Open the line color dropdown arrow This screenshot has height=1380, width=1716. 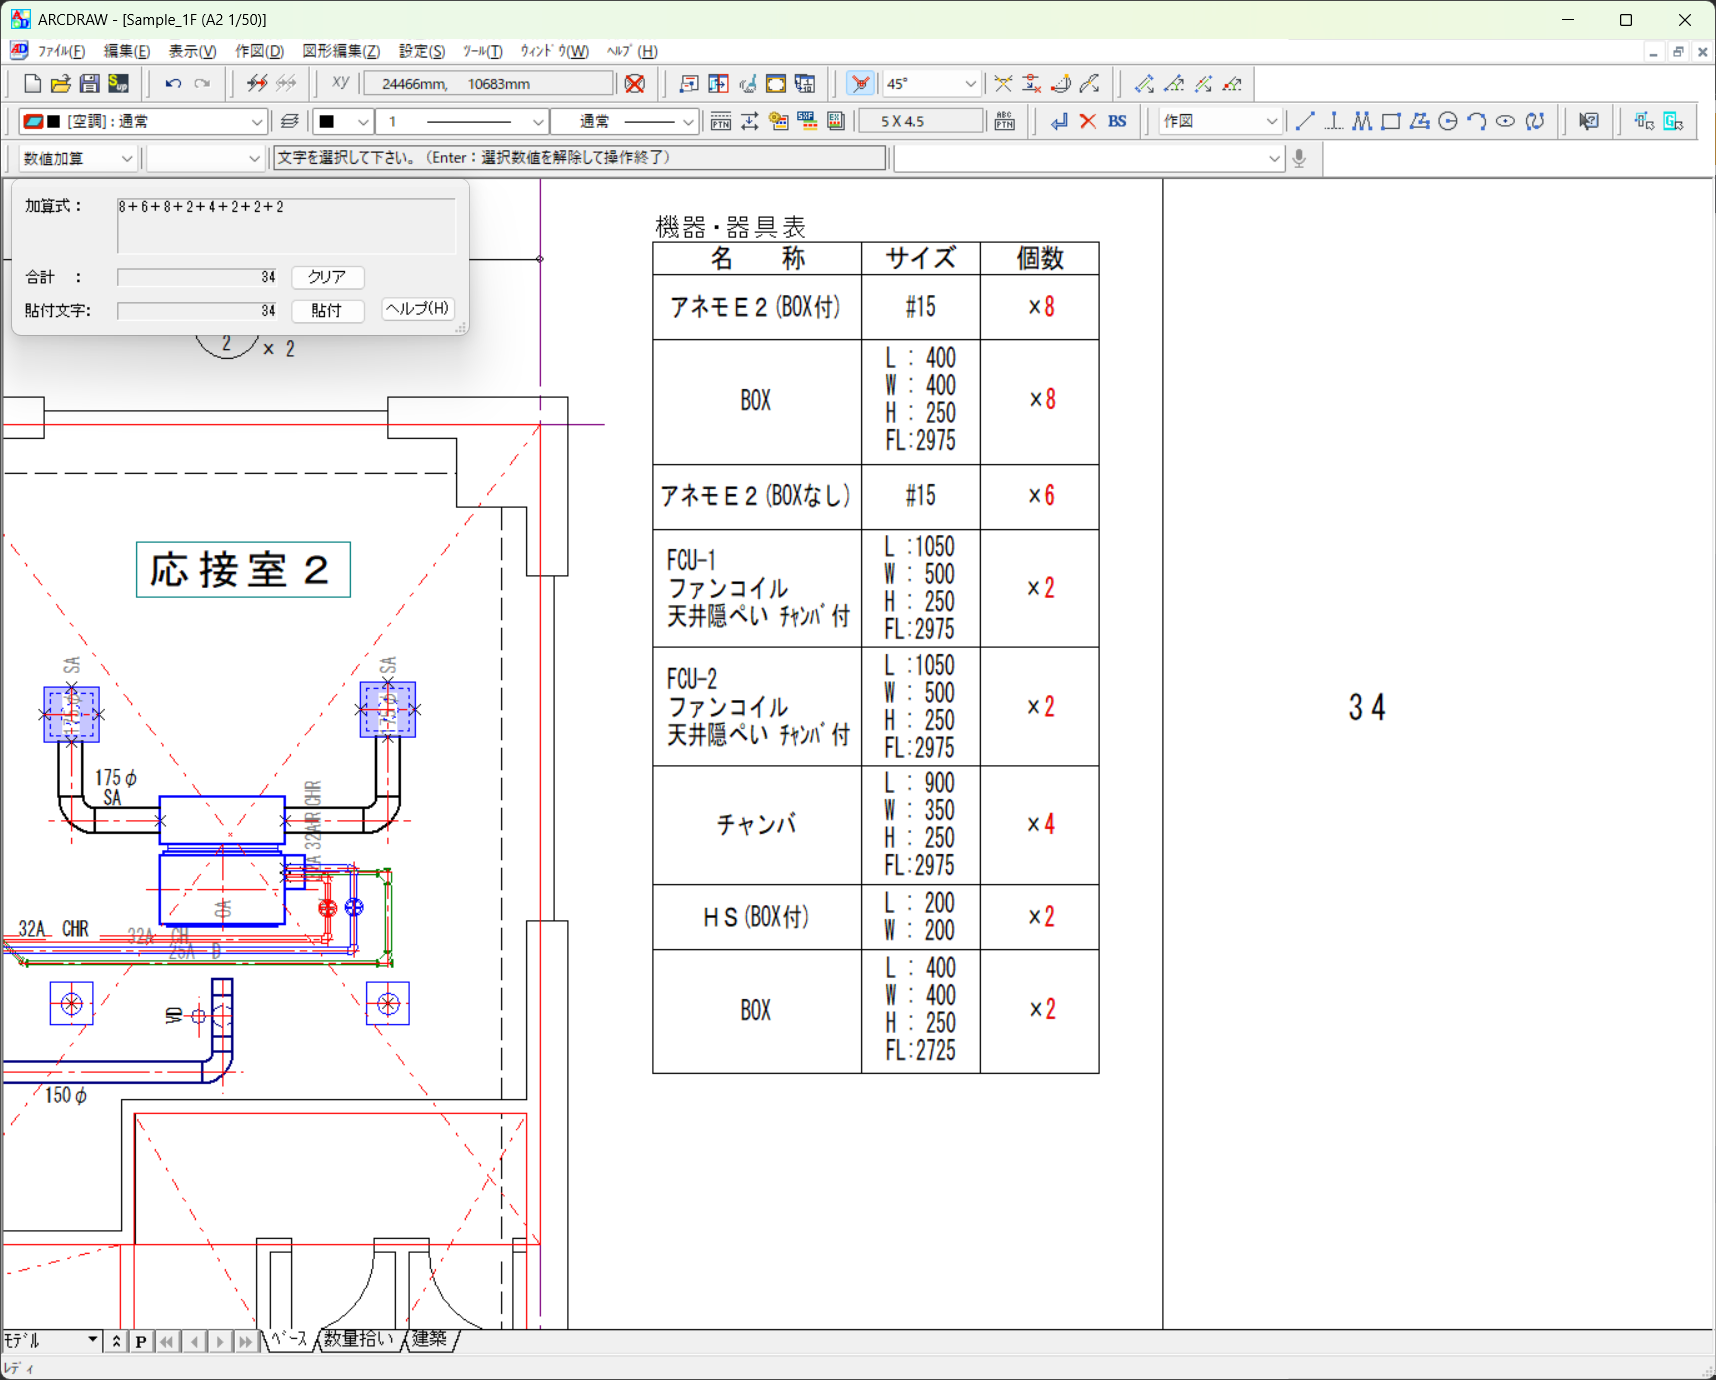(x=363, y=121)
